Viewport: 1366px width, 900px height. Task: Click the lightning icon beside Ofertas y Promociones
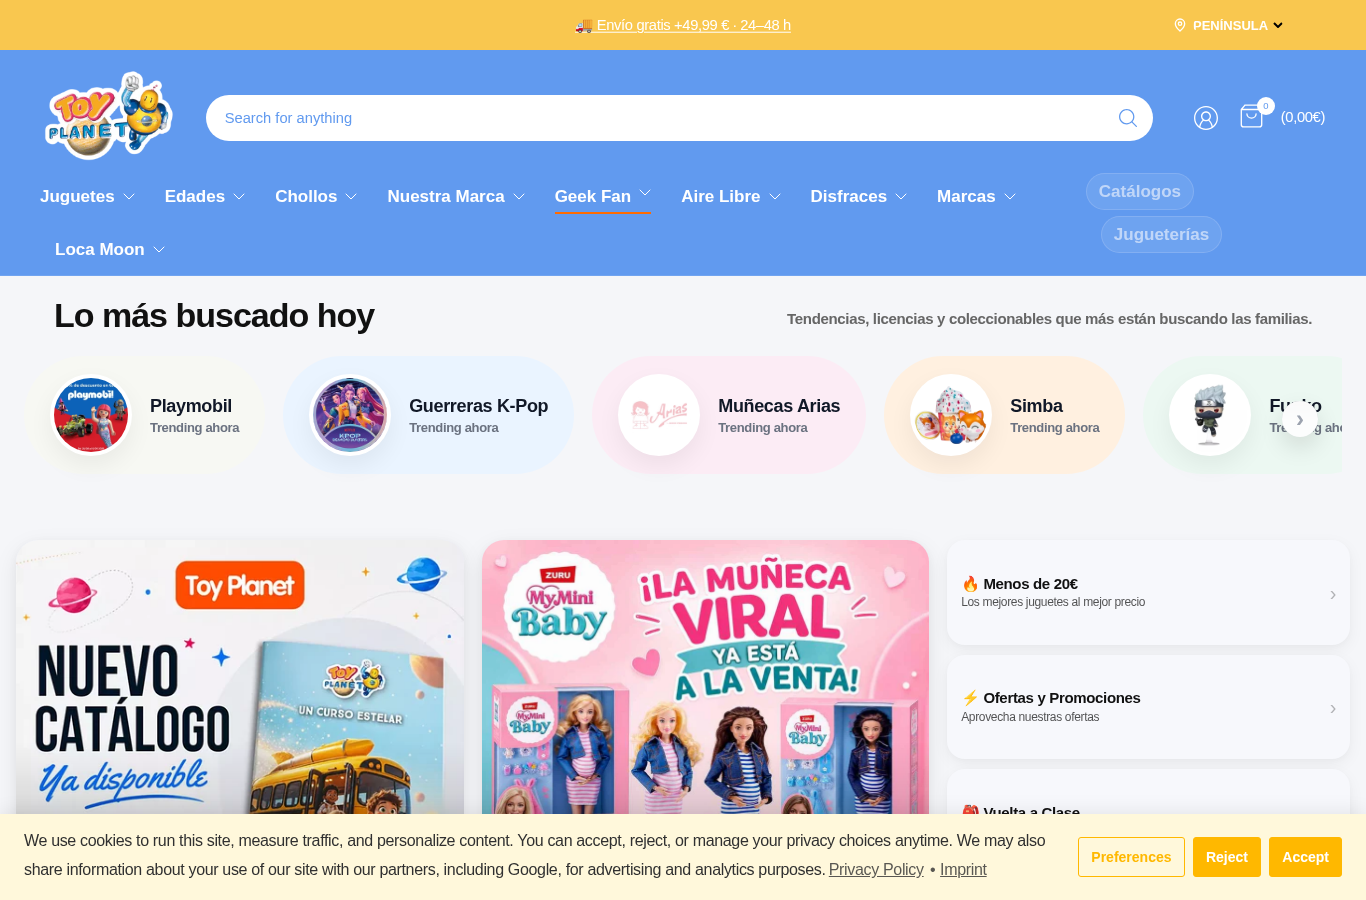(970, 698)
